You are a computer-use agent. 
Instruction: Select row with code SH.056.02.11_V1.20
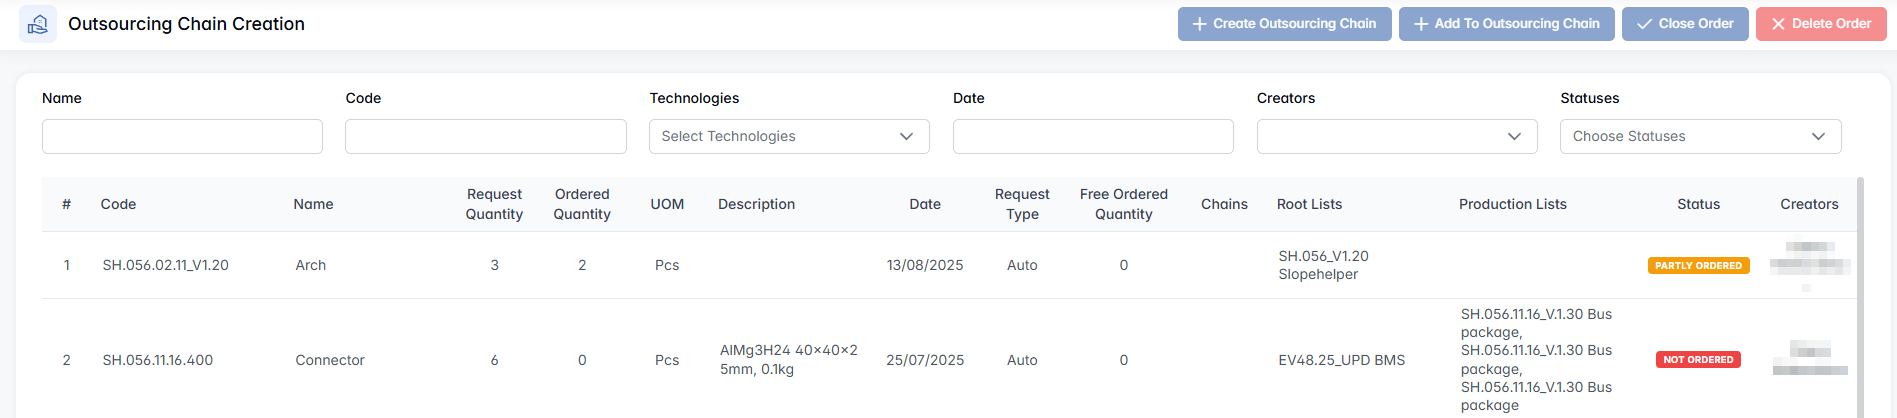tap(166, 265)
